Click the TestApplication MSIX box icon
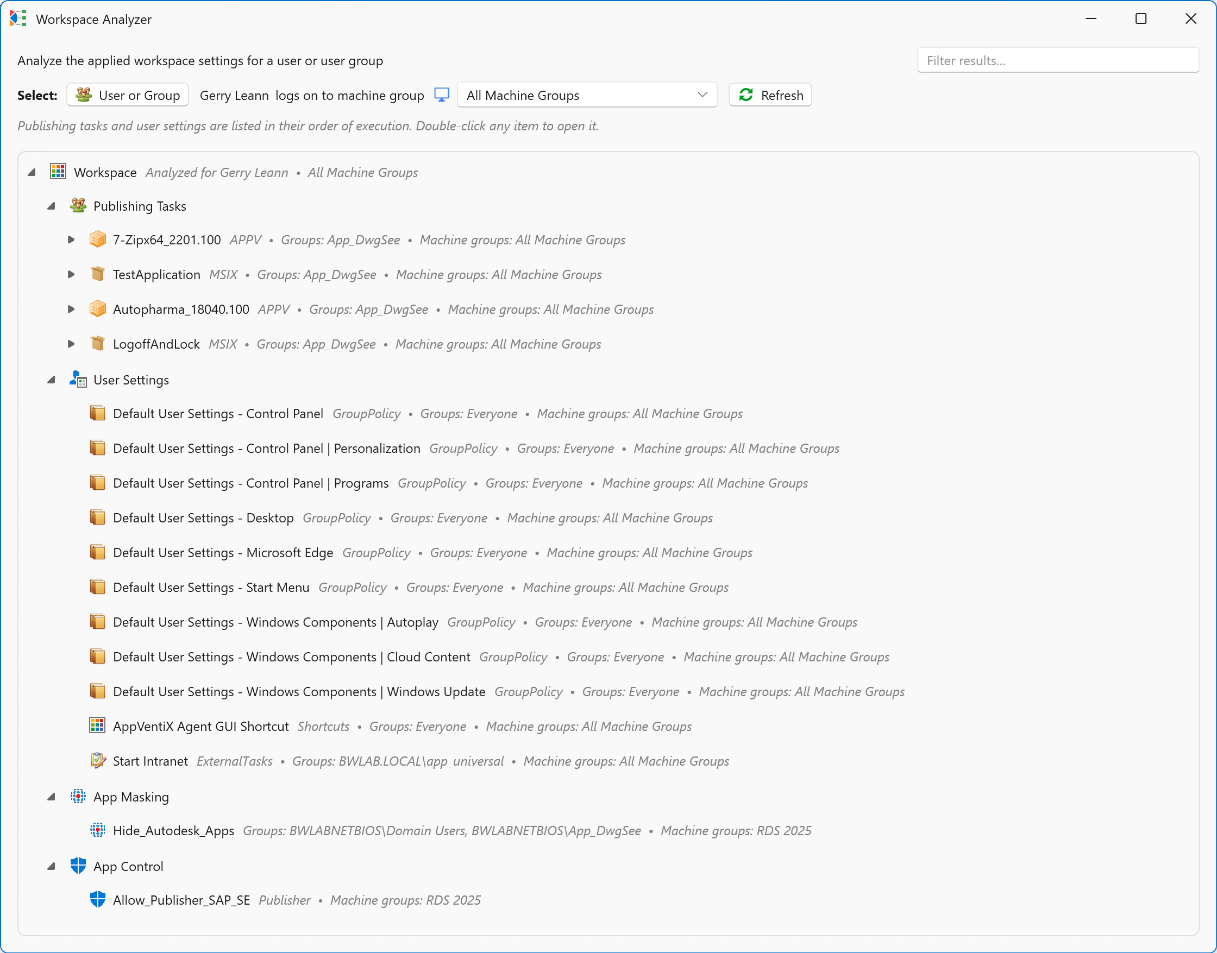 pos(97,274)
